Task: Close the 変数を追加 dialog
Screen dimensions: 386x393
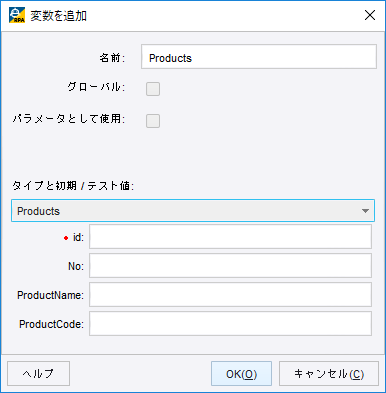Action: click(370, 15)
